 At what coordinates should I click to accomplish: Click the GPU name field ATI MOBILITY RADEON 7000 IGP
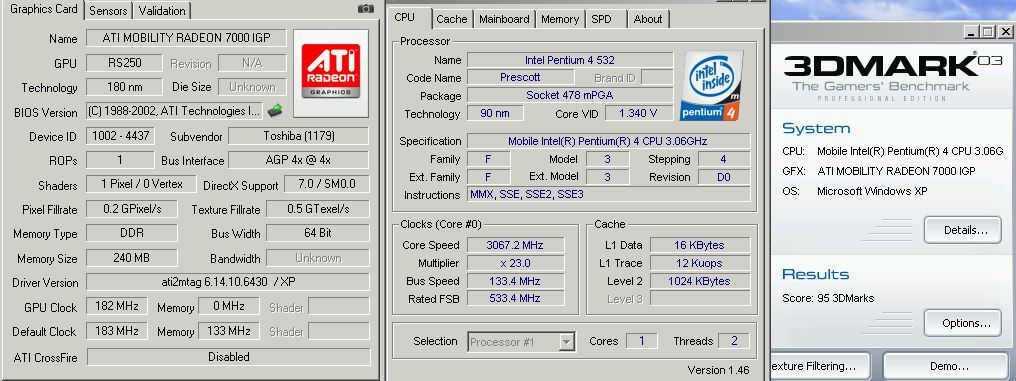[x=186, y=38]
